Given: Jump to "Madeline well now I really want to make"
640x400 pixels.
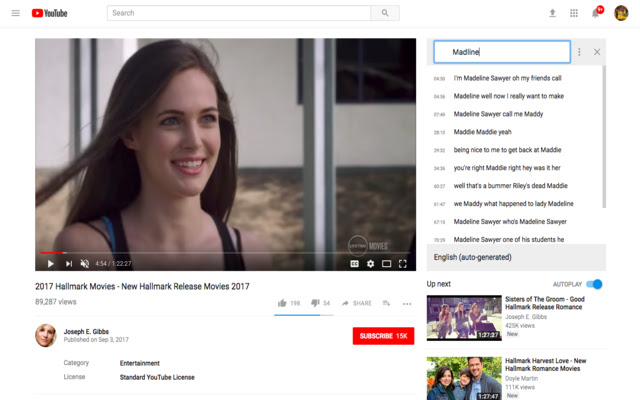Looking at the screenshot, I should (x=509, y=96).
